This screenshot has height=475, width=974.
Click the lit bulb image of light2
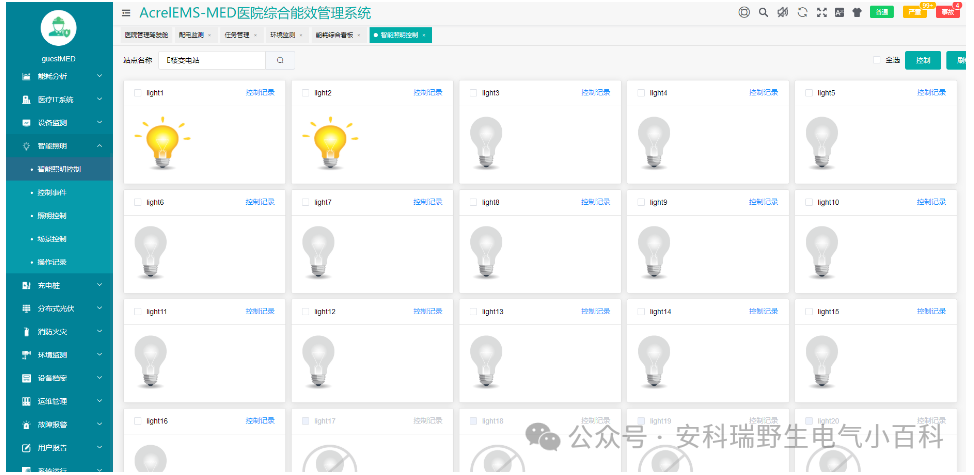pos(330,143)
